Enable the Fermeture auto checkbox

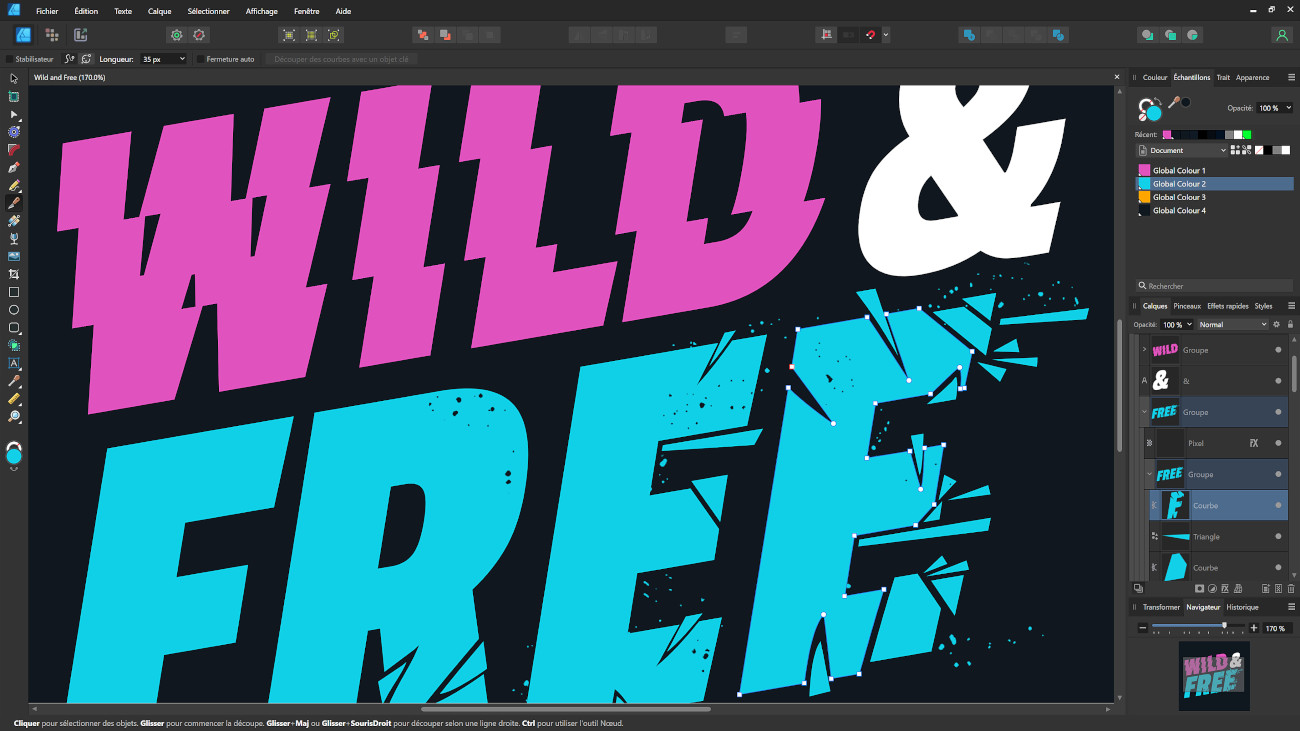pos(200,59)
